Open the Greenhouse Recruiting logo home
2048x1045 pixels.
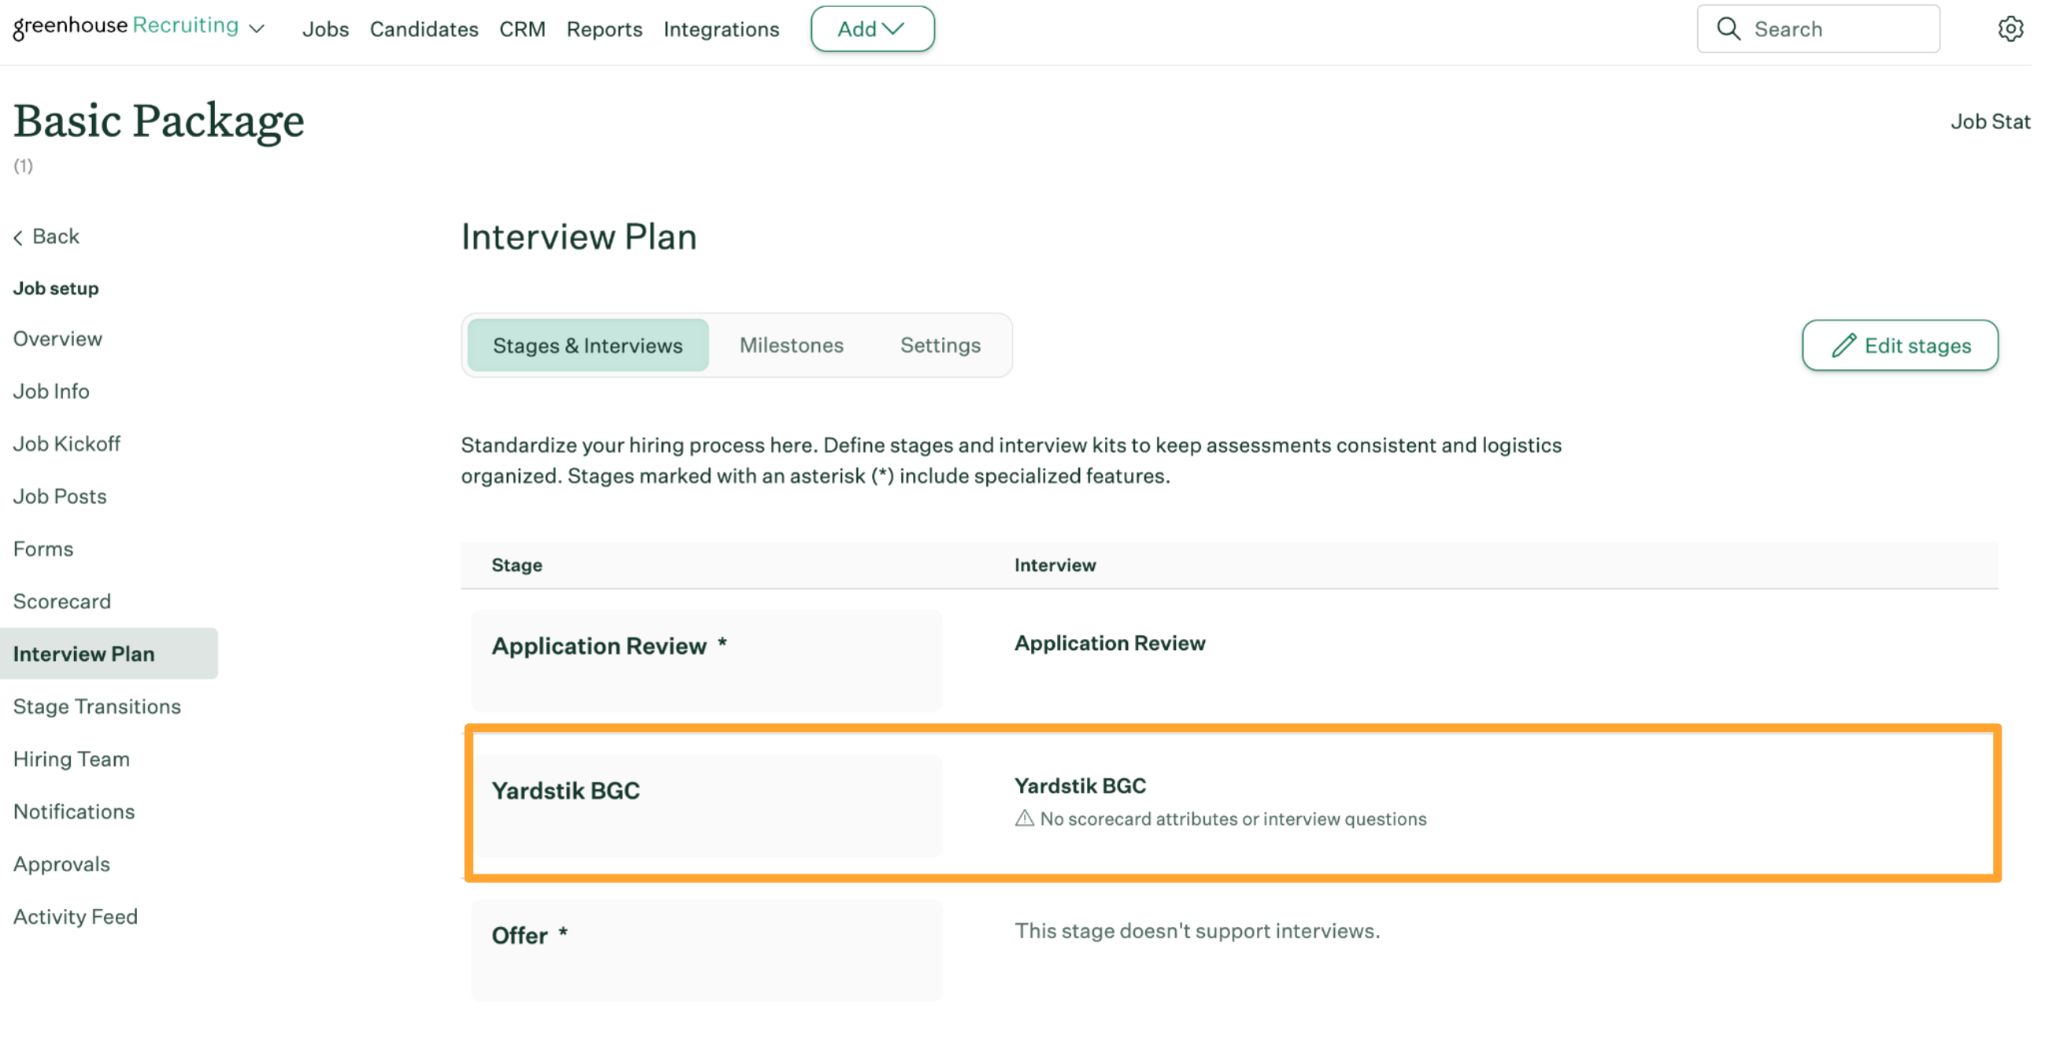(126, 27)
